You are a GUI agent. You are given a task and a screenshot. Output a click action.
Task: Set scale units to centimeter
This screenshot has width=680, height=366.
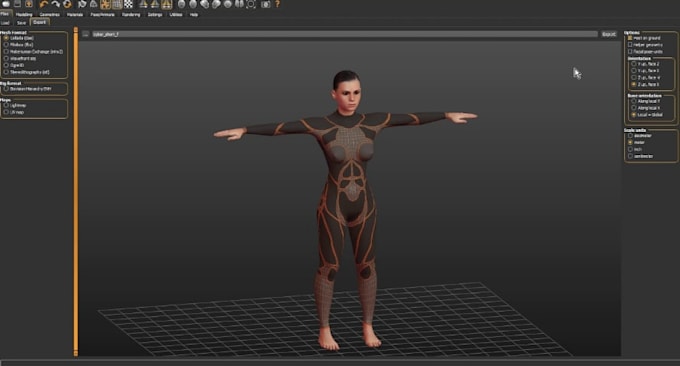pos(641,156)
